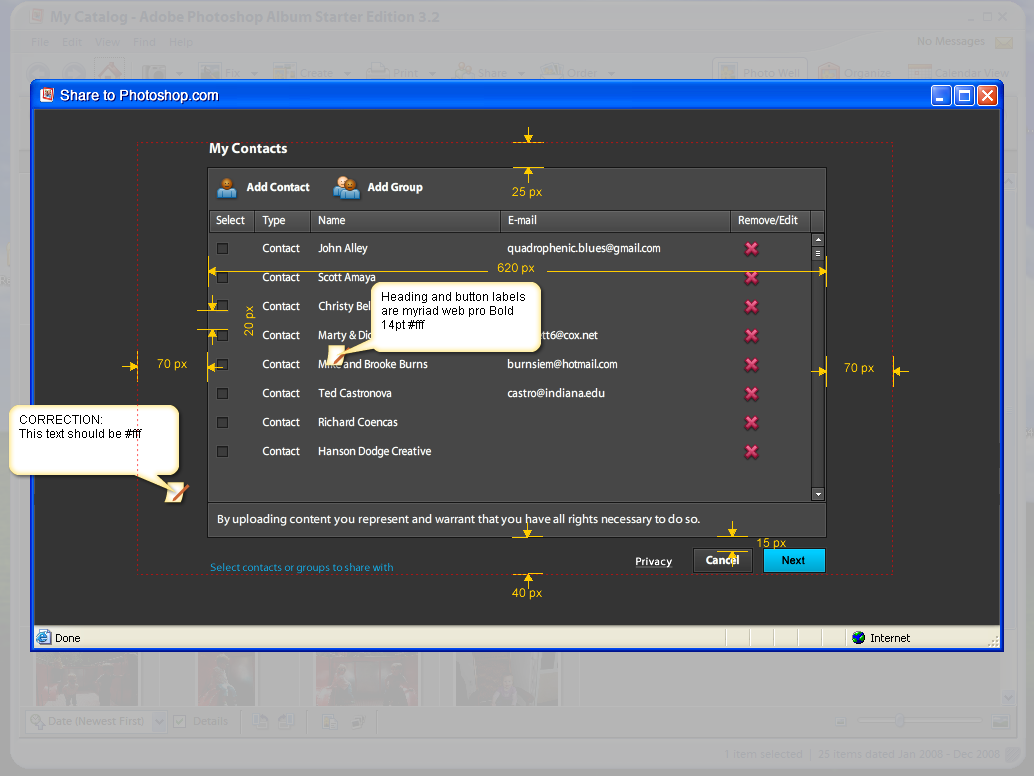Open Edit menu in Album window
This screenshot has height=777, width=1034.
72,42
